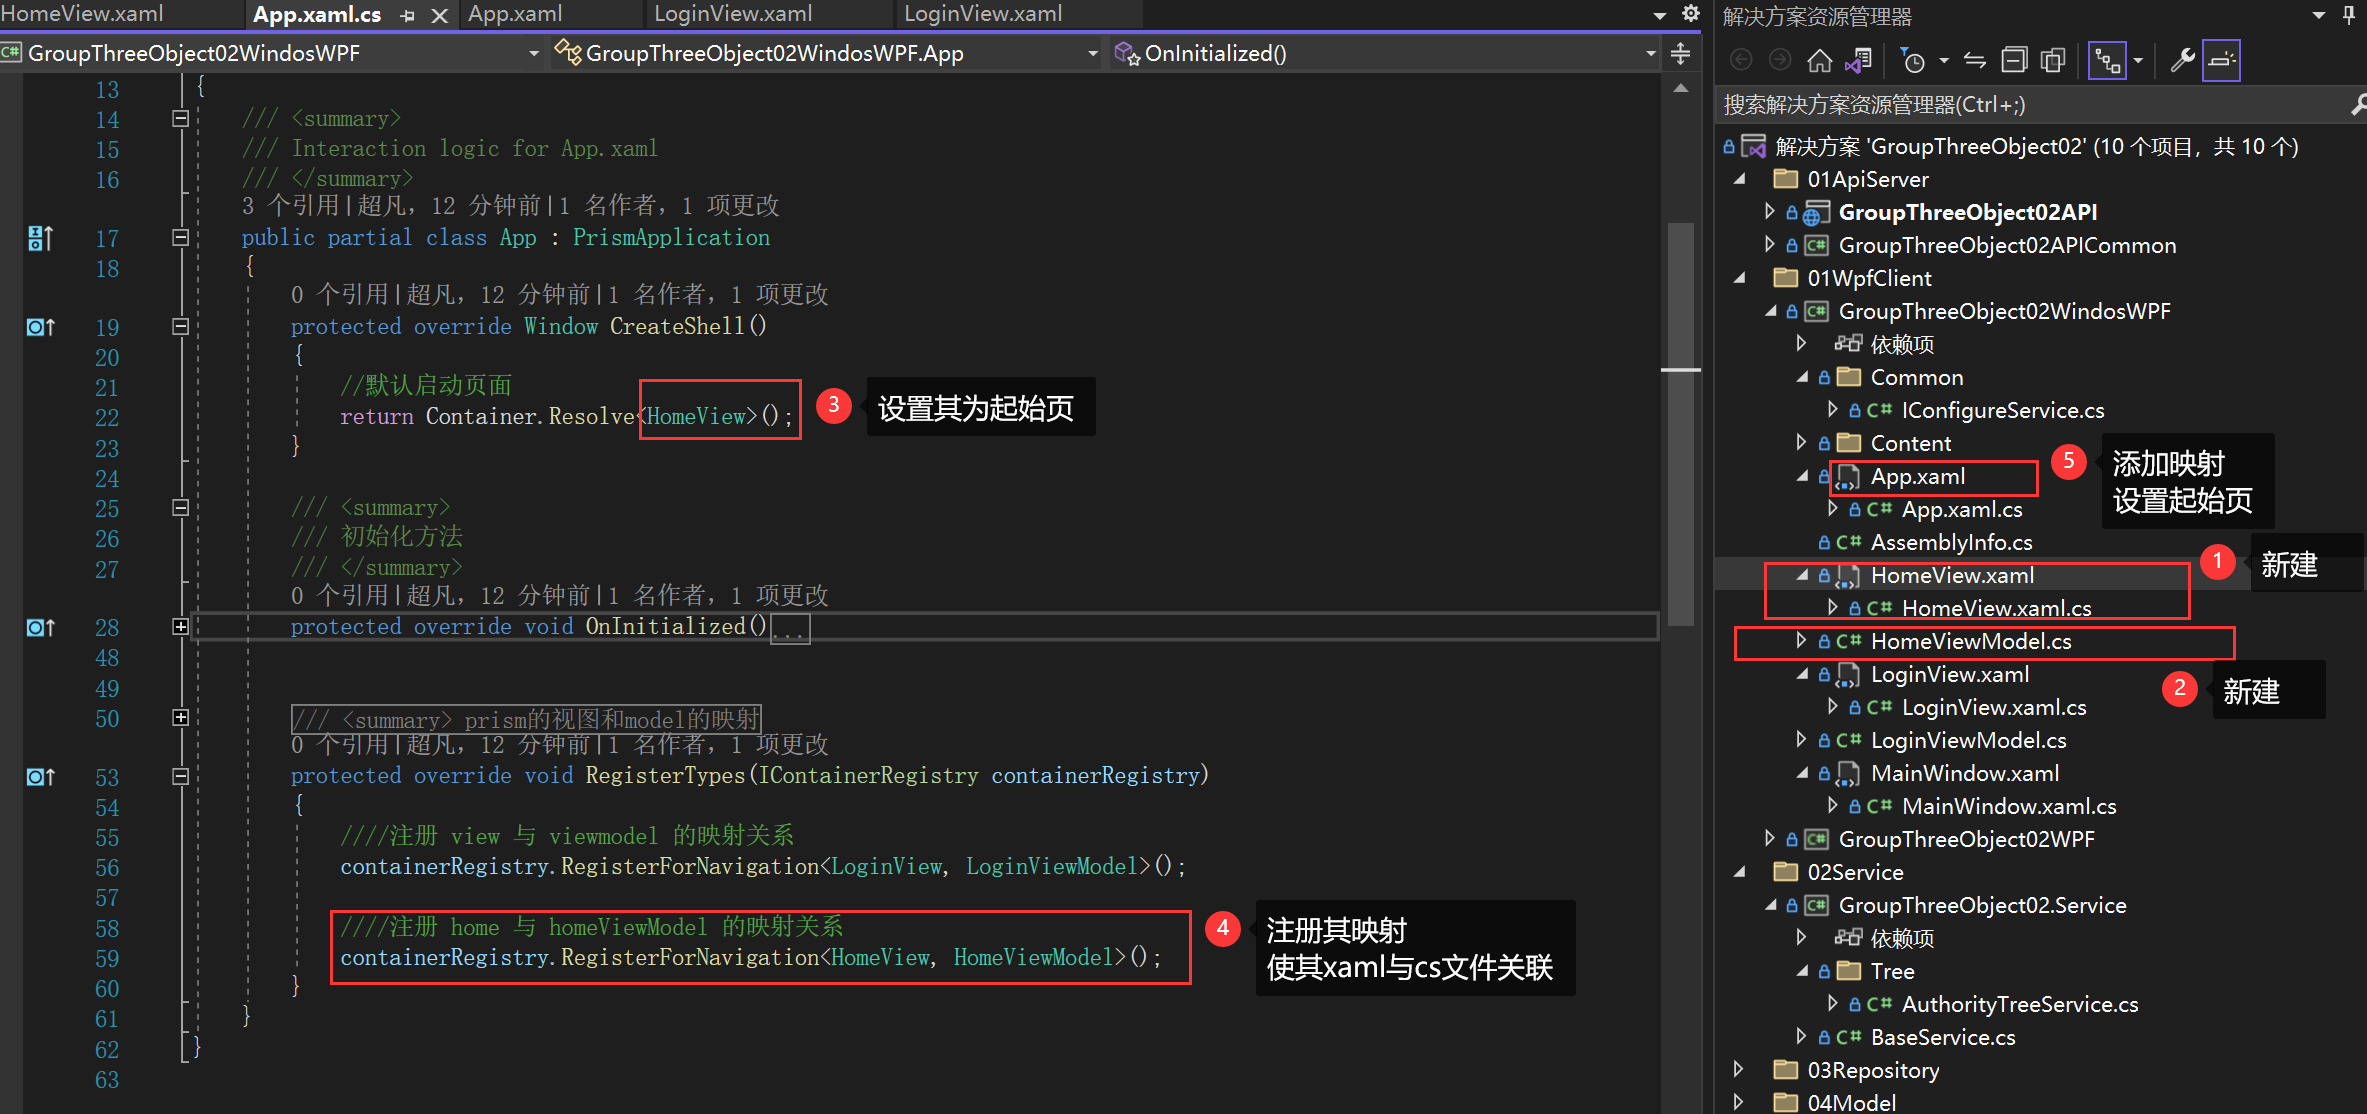Click the pending changes filter clock icon
Screen dimensions: 2367x1114
click(x=1912, y=61)
